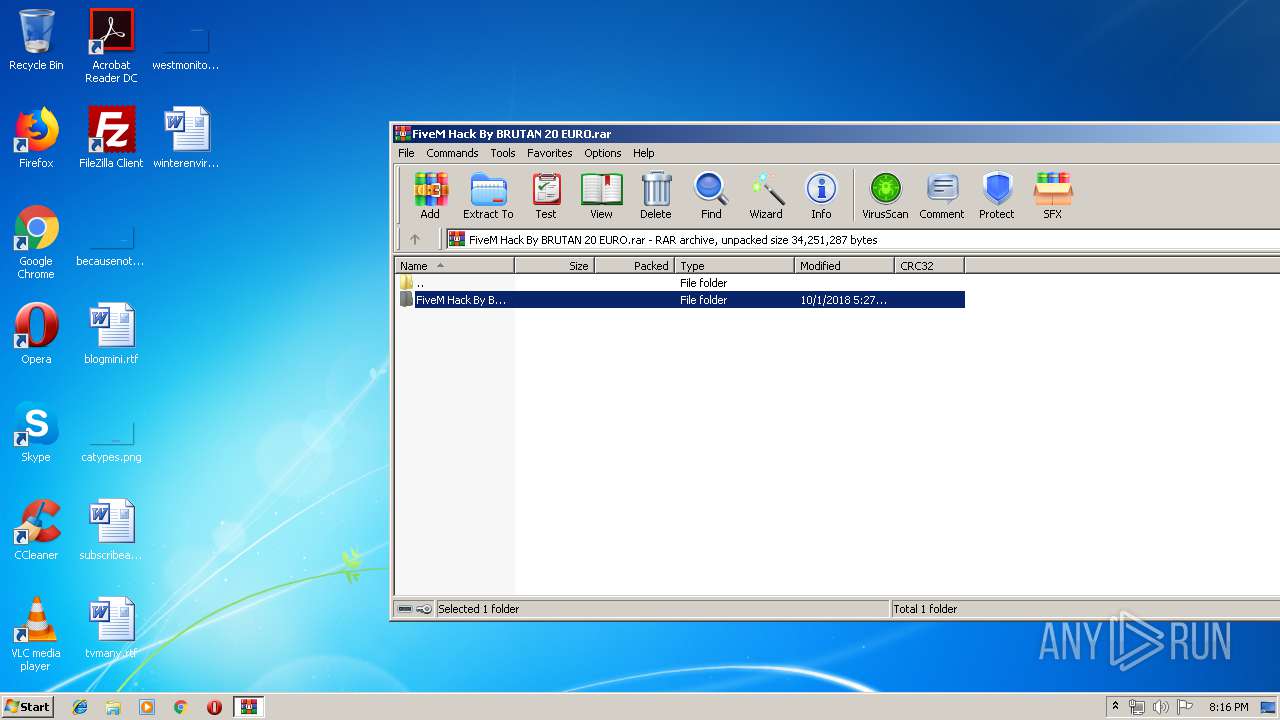Select the winterenvir... document on desktop

(186, 138)
